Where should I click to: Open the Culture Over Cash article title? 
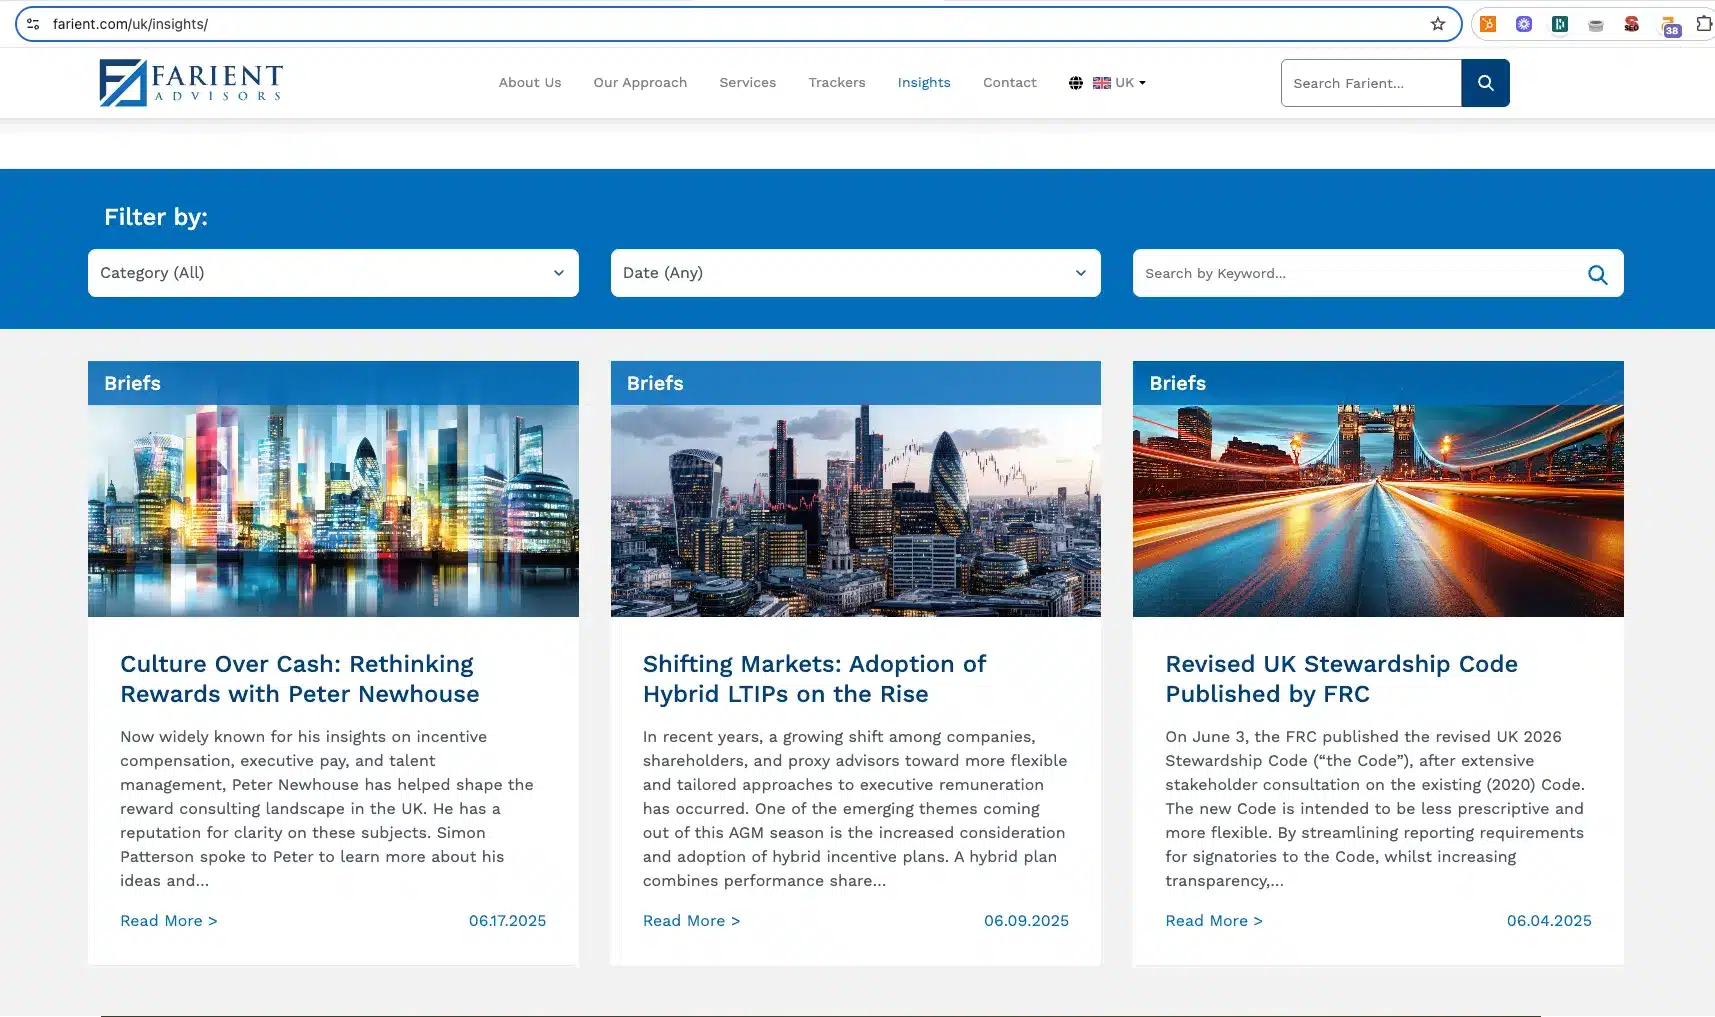[x=300, y=679]
